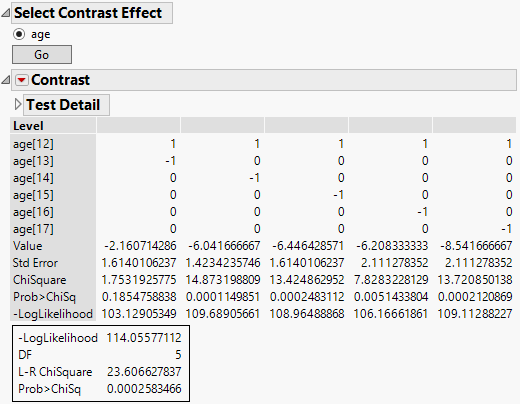Click the Std Error row label
520x404 pixels.
[35, 263]
